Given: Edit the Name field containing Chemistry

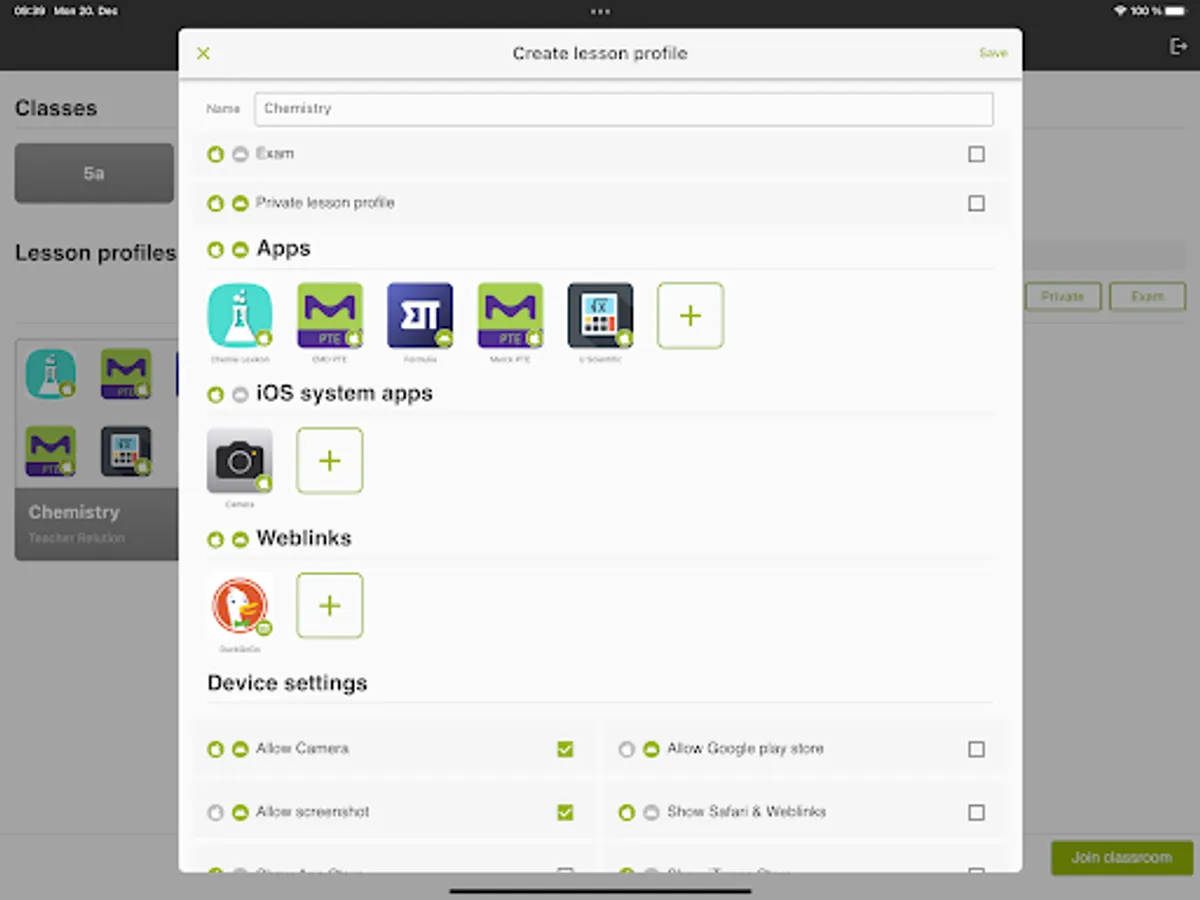Looking at the screenshot, I should point(623,109).
